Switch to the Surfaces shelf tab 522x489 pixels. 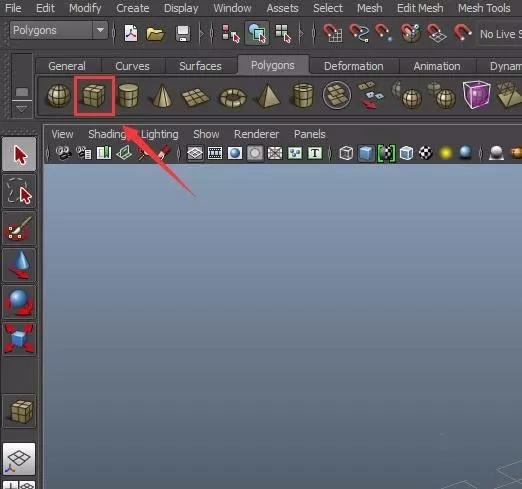tap(200, 66)
